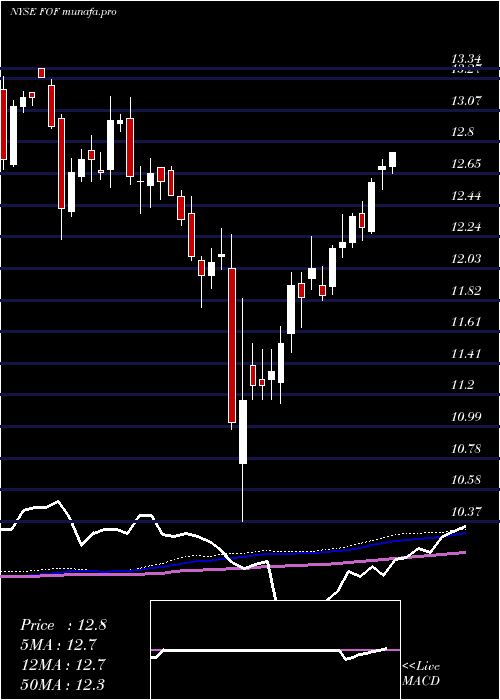Click the 13.34 price level label
The image size is (500, 700).
pos(467,58)
